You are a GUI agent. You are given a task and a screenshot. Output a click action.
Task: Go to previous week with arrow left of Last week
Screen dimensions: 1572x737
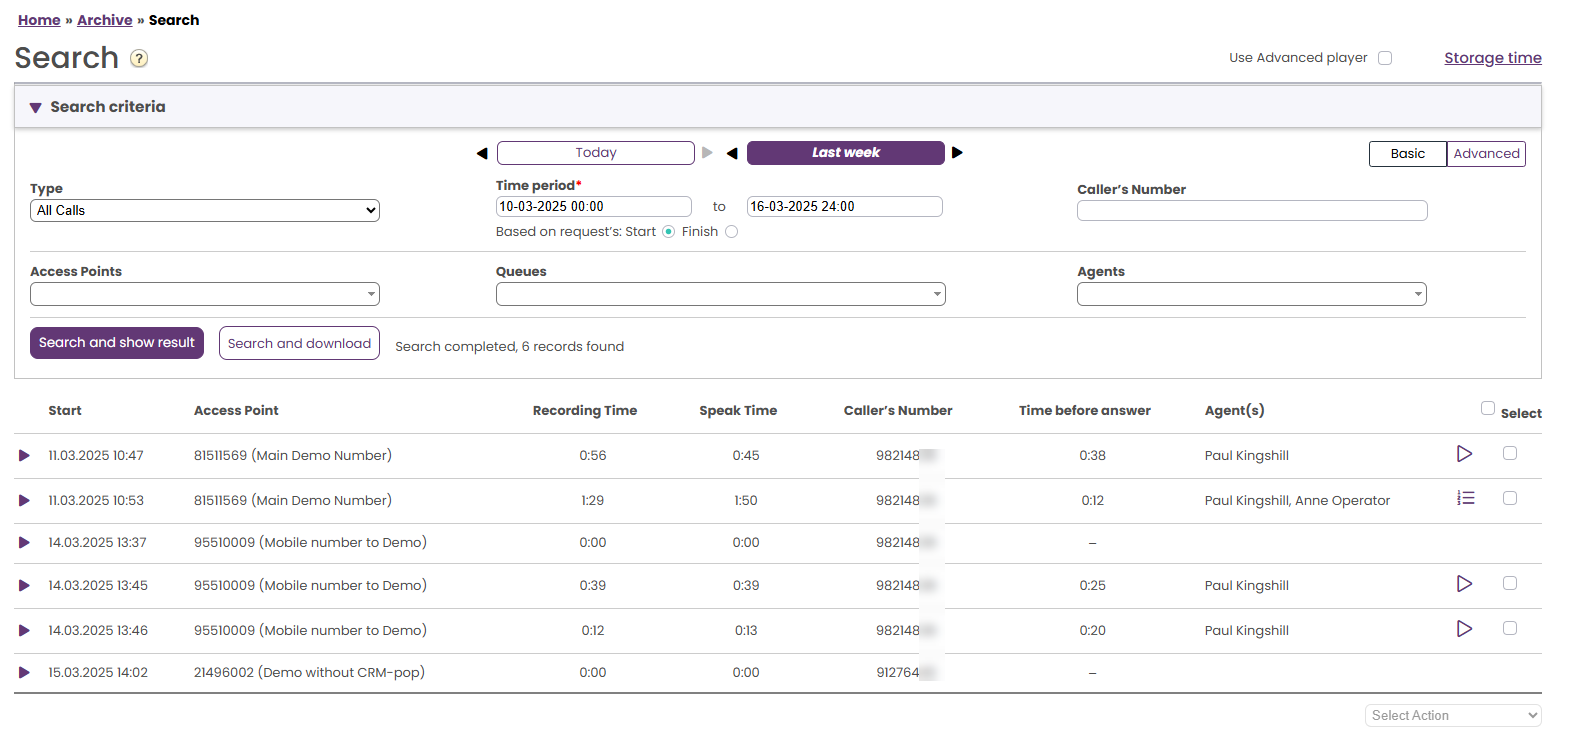click(x=732, y=154)
